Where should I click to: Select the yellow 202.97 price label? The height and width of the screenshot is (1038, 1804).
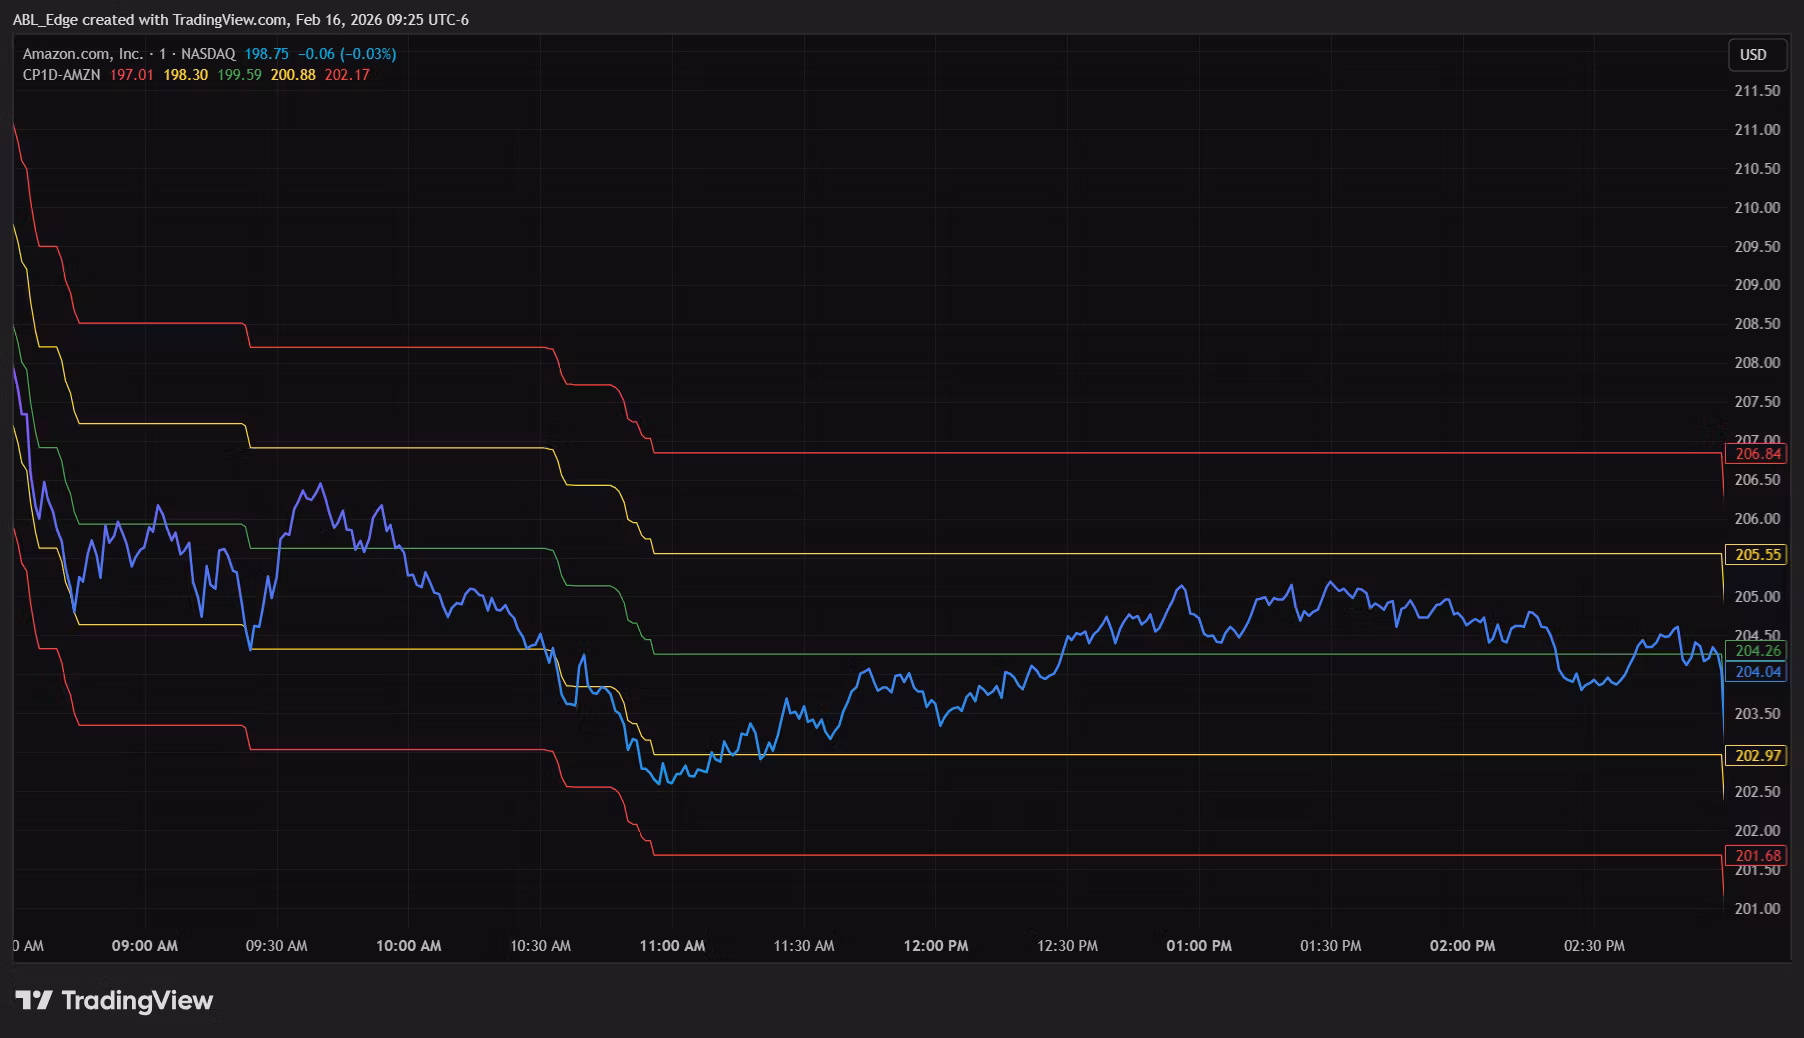pyautogui.click(x=1757, y=756)
